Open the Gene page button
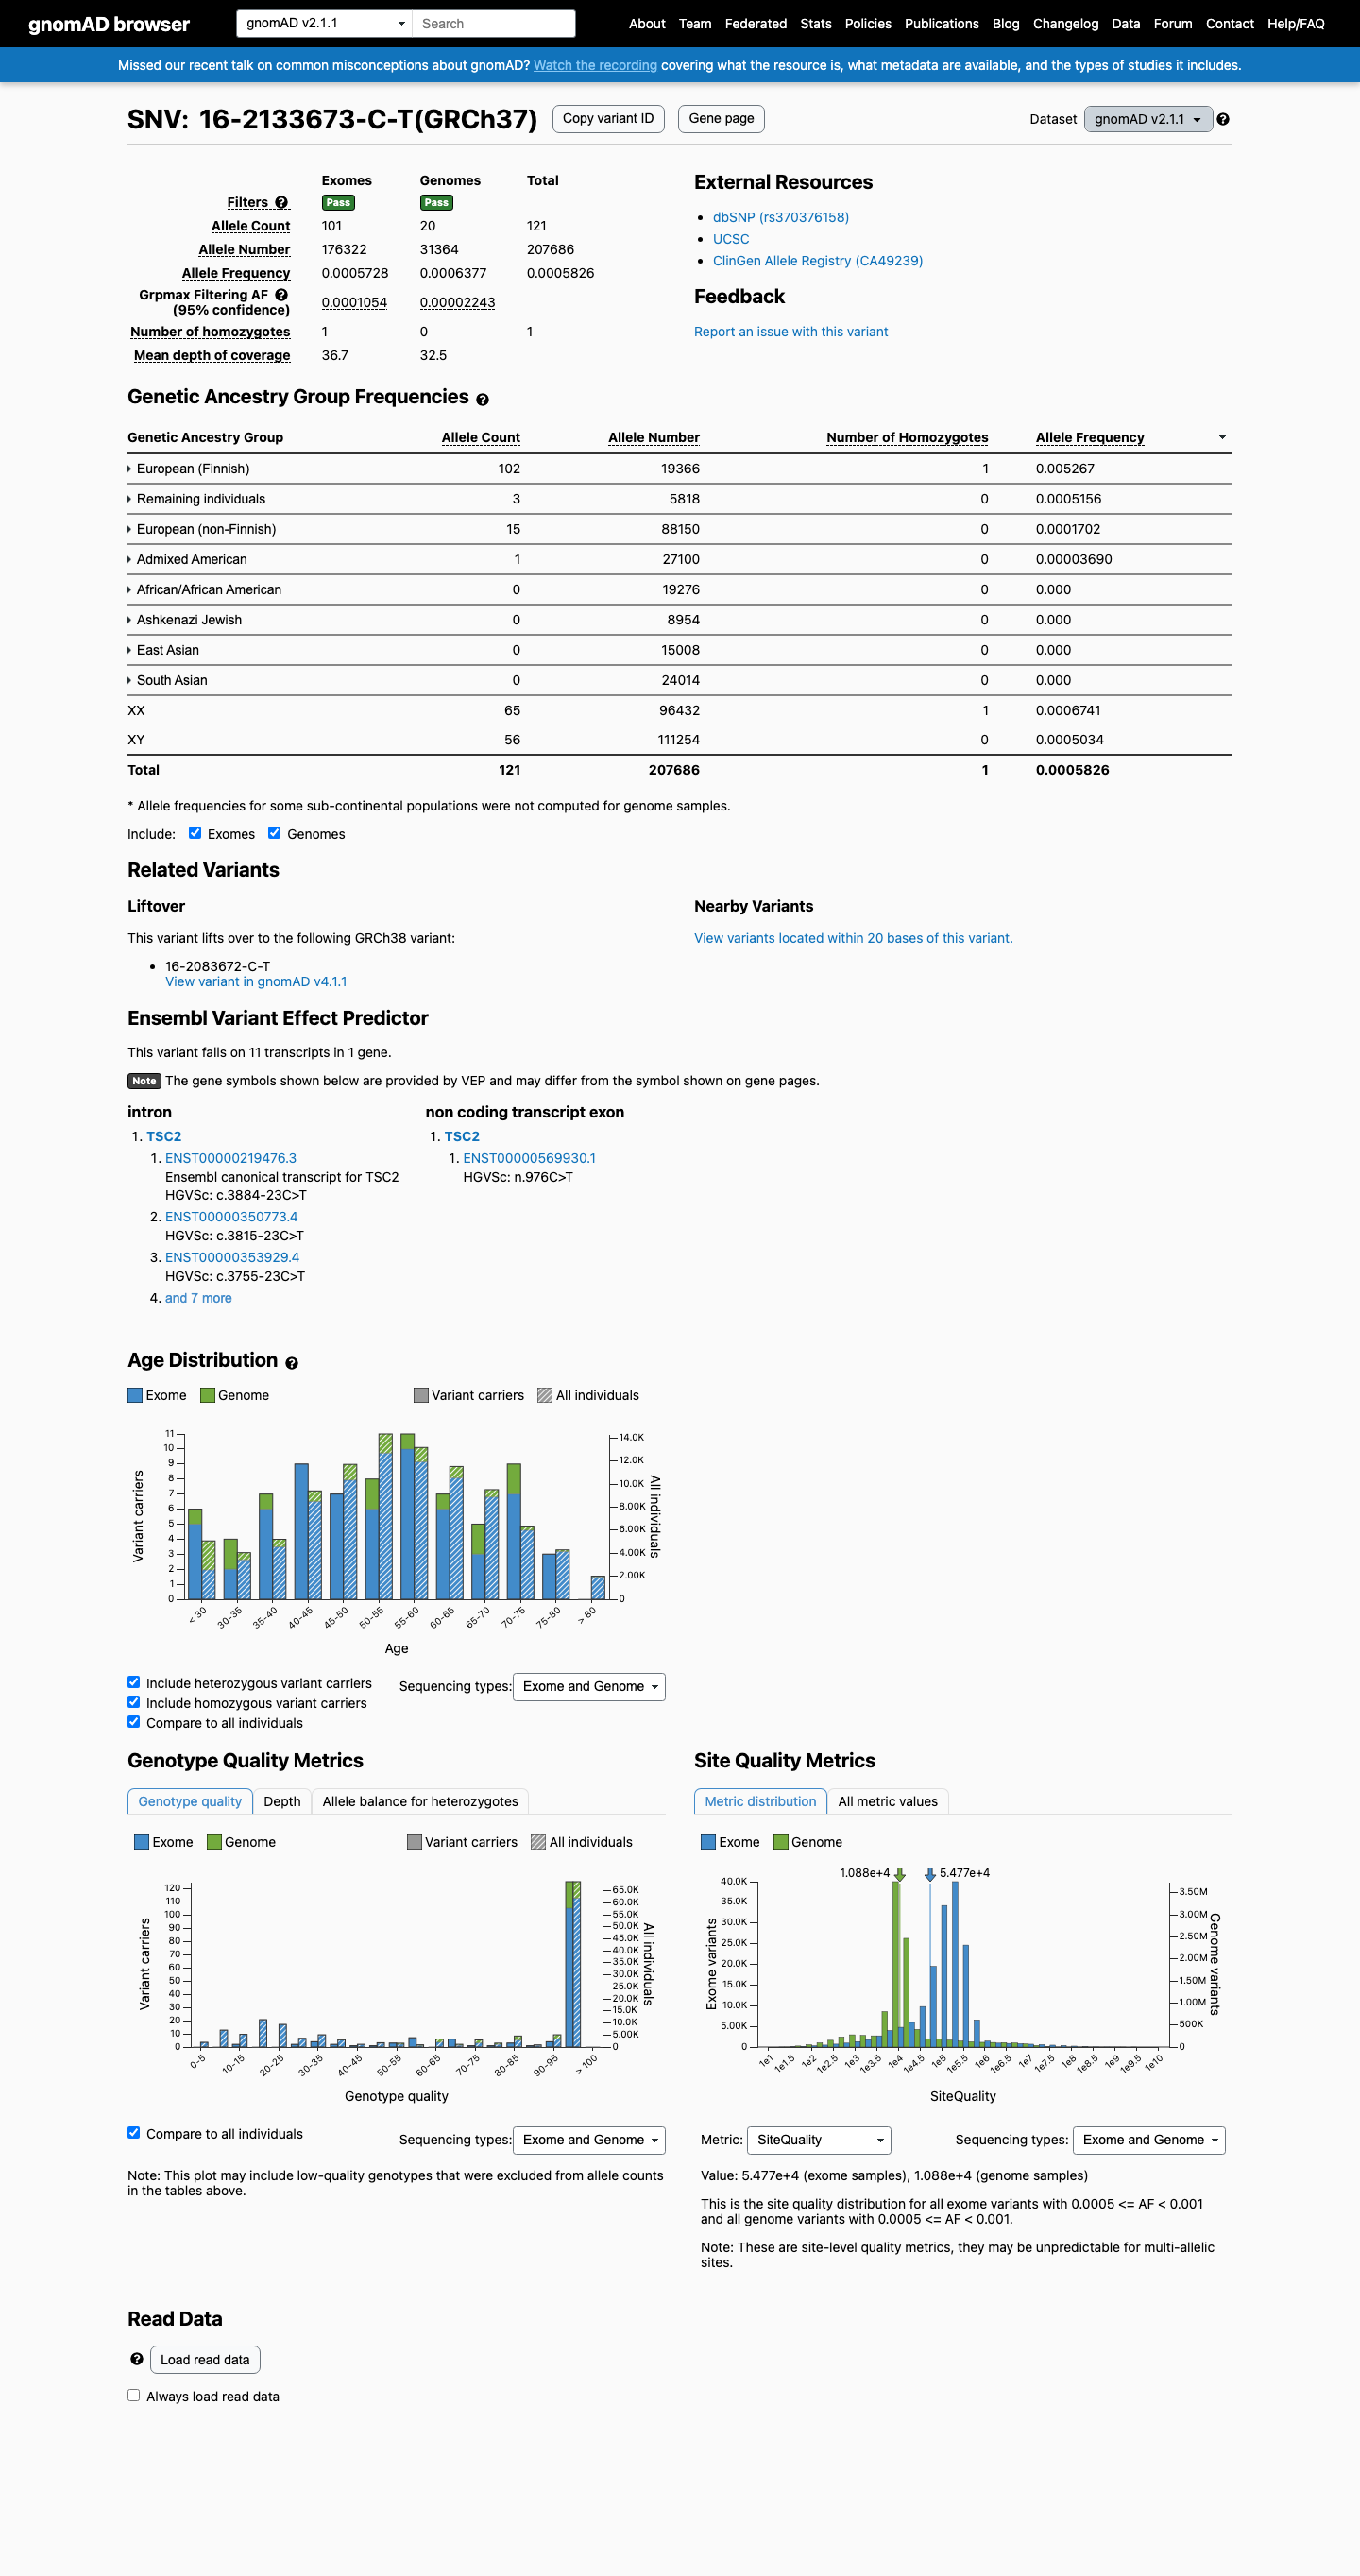1360x2576 pixels. click(x=721, y=119)
